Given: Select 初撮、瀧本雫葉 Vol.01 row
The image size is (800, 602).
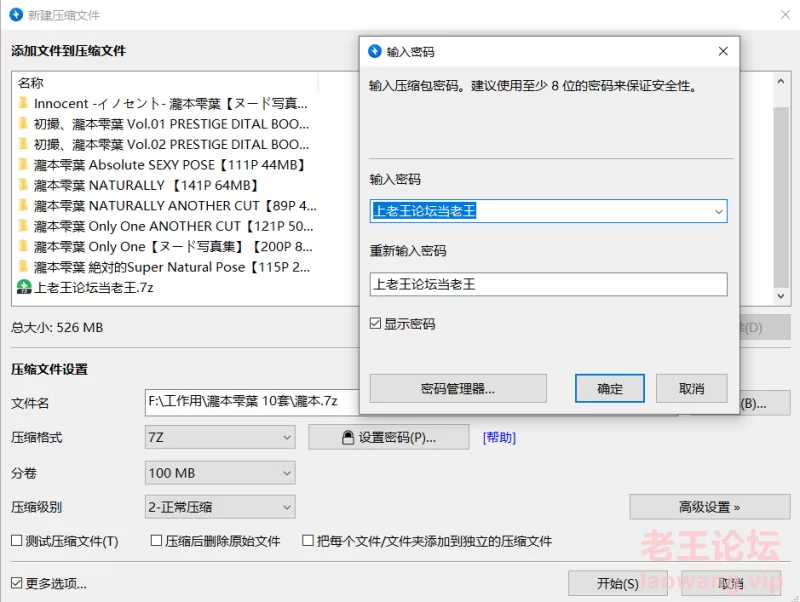Looking at the screenshot, I should [x=164, y=123].
